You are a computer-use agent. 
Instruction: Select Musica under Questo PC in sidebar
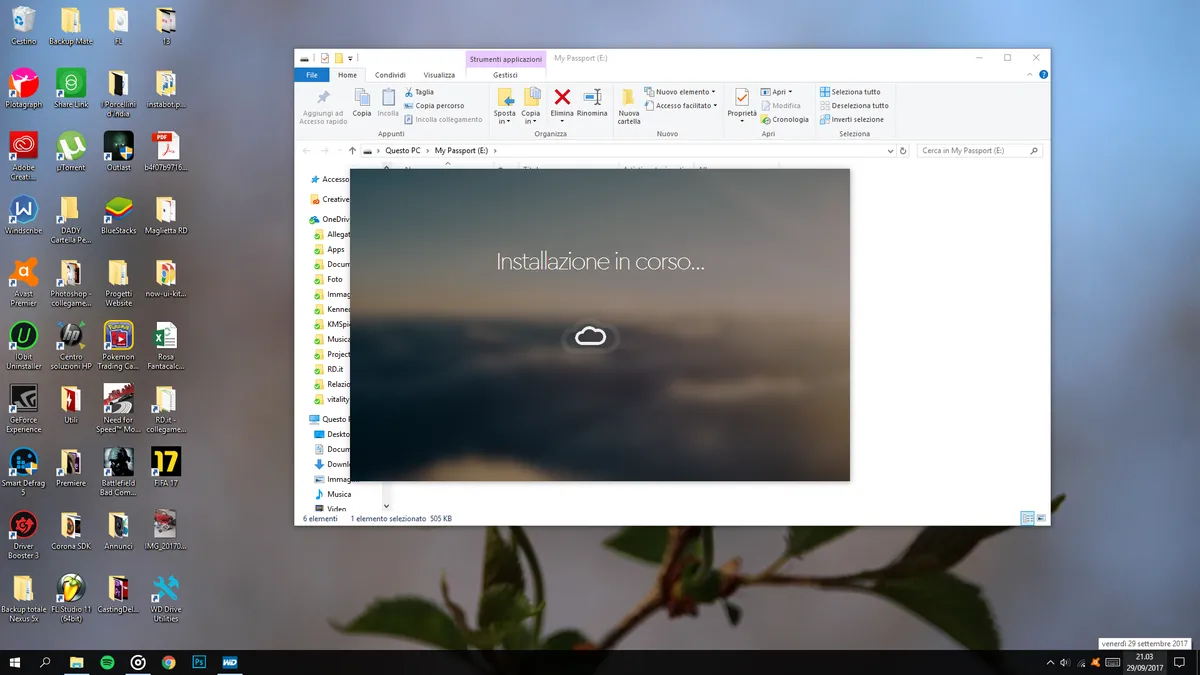point(332,494)
